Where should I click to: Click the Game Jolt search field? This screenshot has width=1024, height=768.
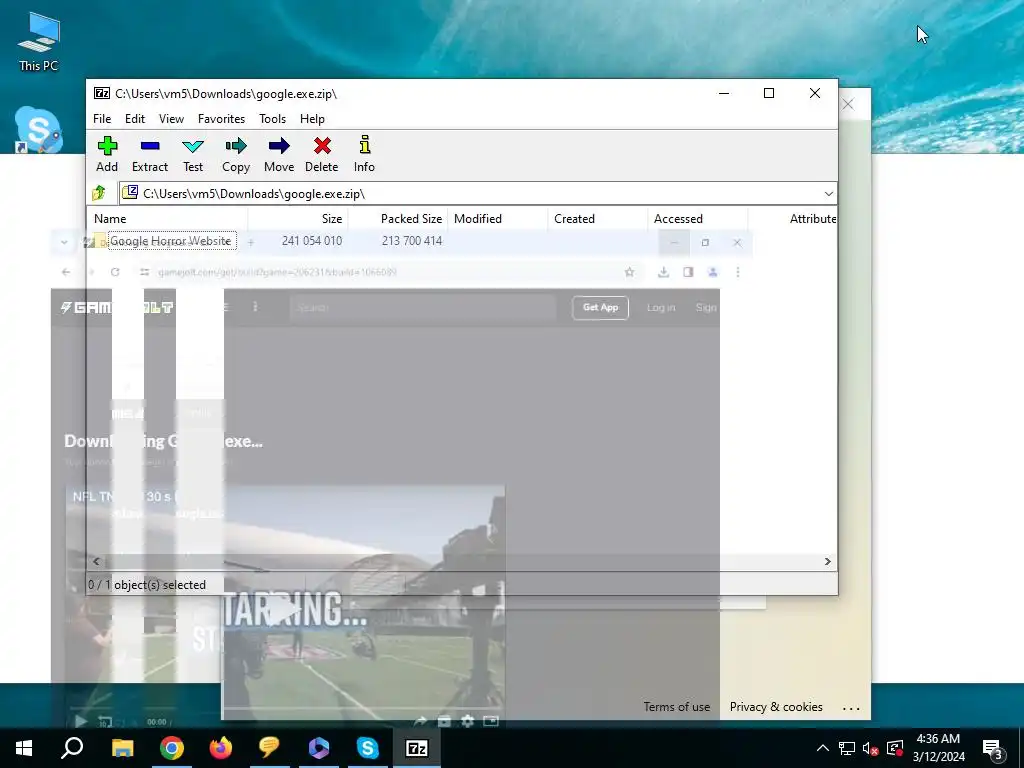click(x=423, y=308)
